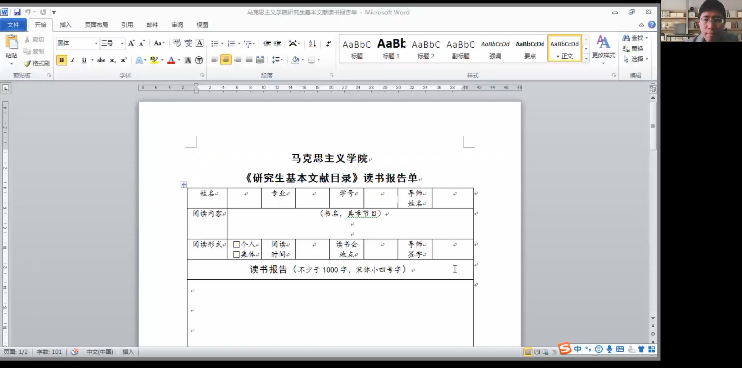The width and height of the screenshot is (742, 368).
Task: Check the 个人 checkbox in table
Action: pos(237,245)
